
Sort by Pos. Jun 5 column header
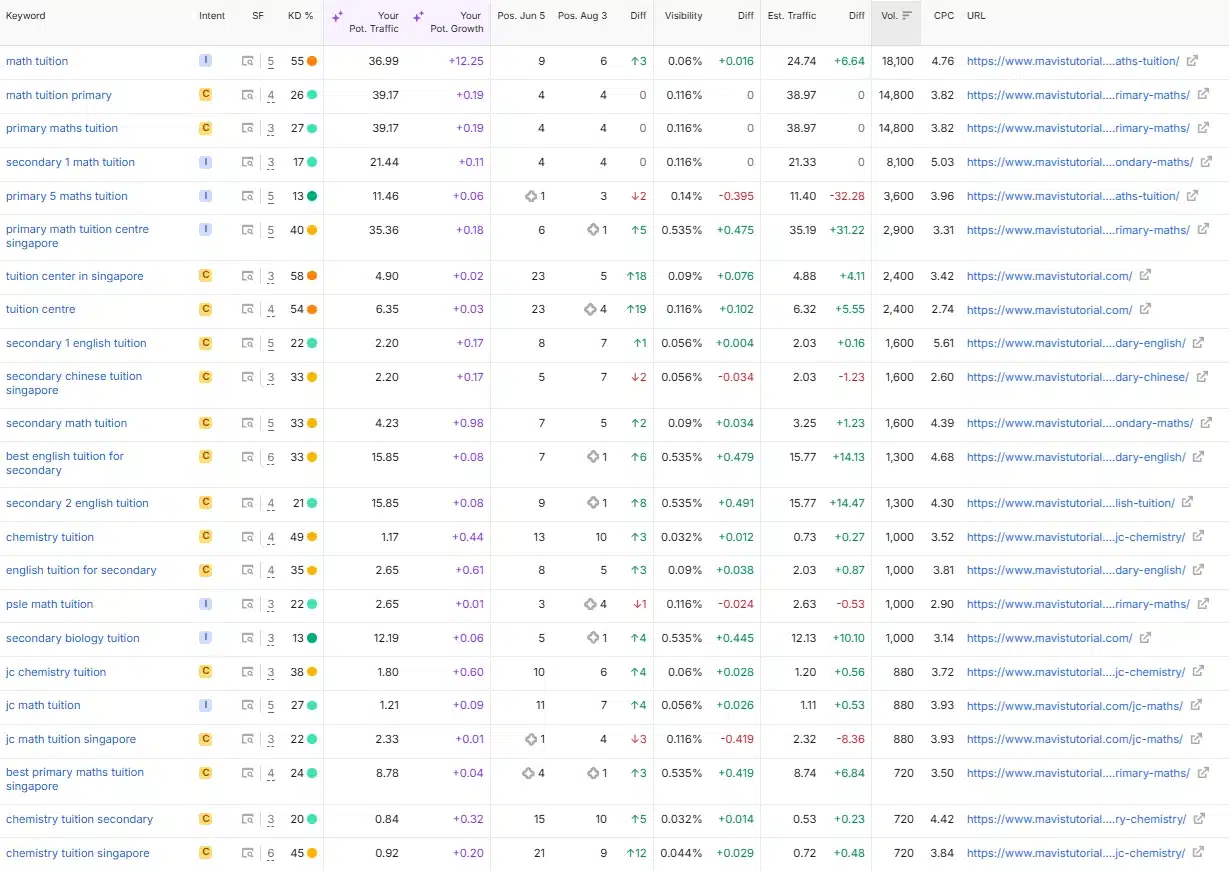click(521, 16)
